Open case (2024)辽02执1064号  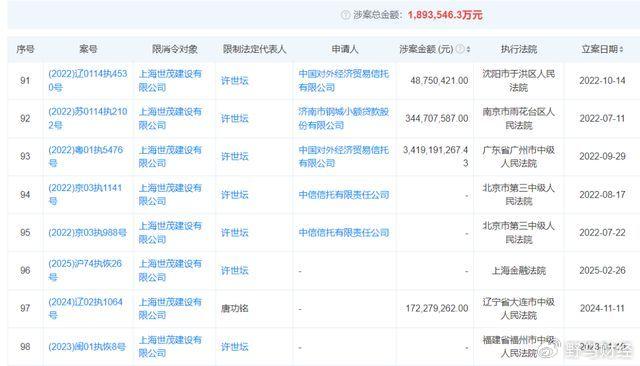tap(85, 308)
